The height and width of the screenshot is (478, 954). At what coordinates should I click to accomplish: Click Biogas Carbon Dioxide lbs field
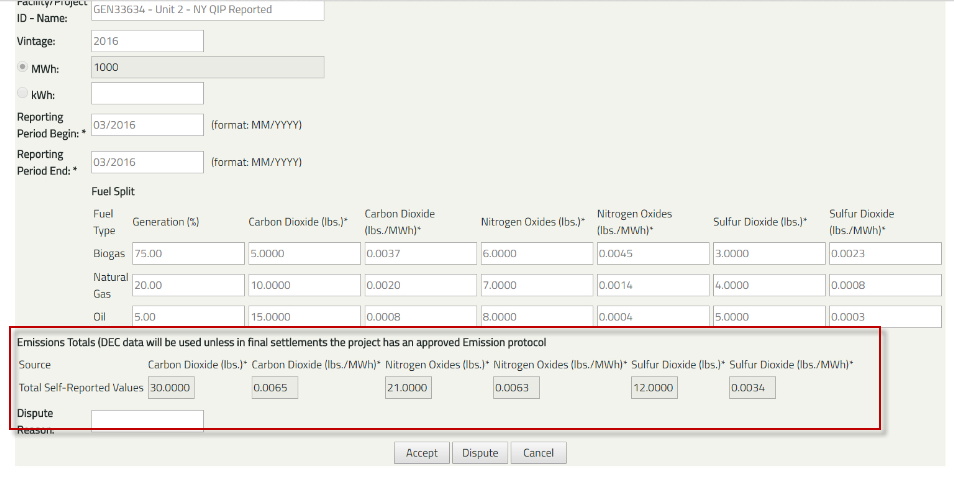[x=301, y=254]
